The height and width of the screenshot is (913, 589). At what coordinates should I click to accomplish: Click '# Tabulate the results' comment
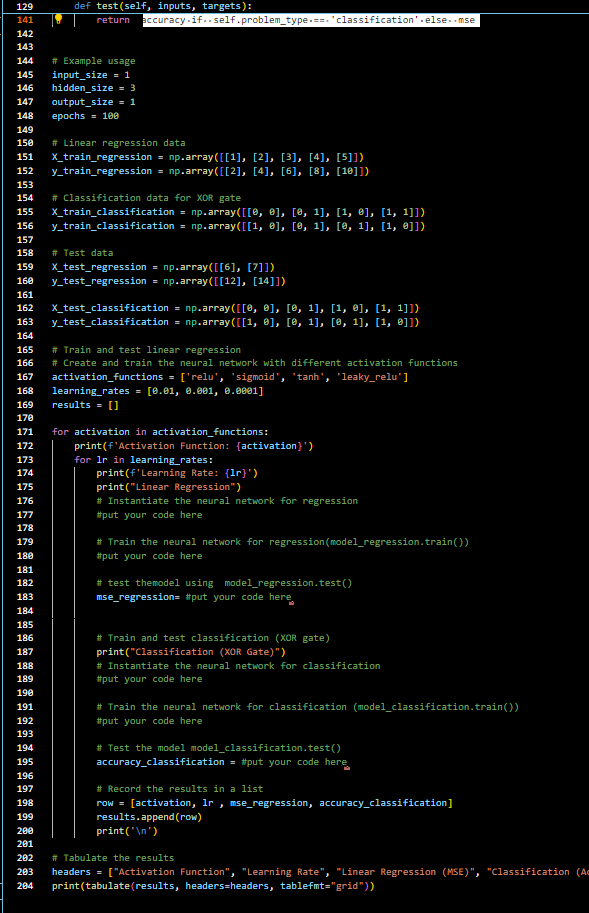coord(113,858)
